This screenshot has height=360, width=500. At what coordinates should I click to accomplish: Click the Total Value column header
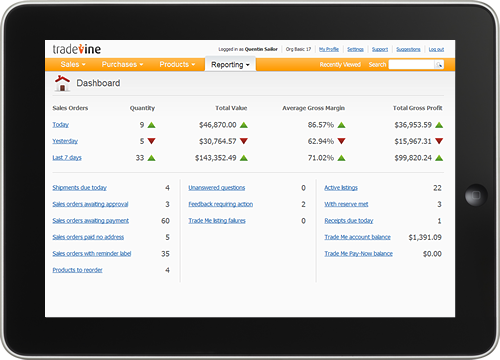231,108
